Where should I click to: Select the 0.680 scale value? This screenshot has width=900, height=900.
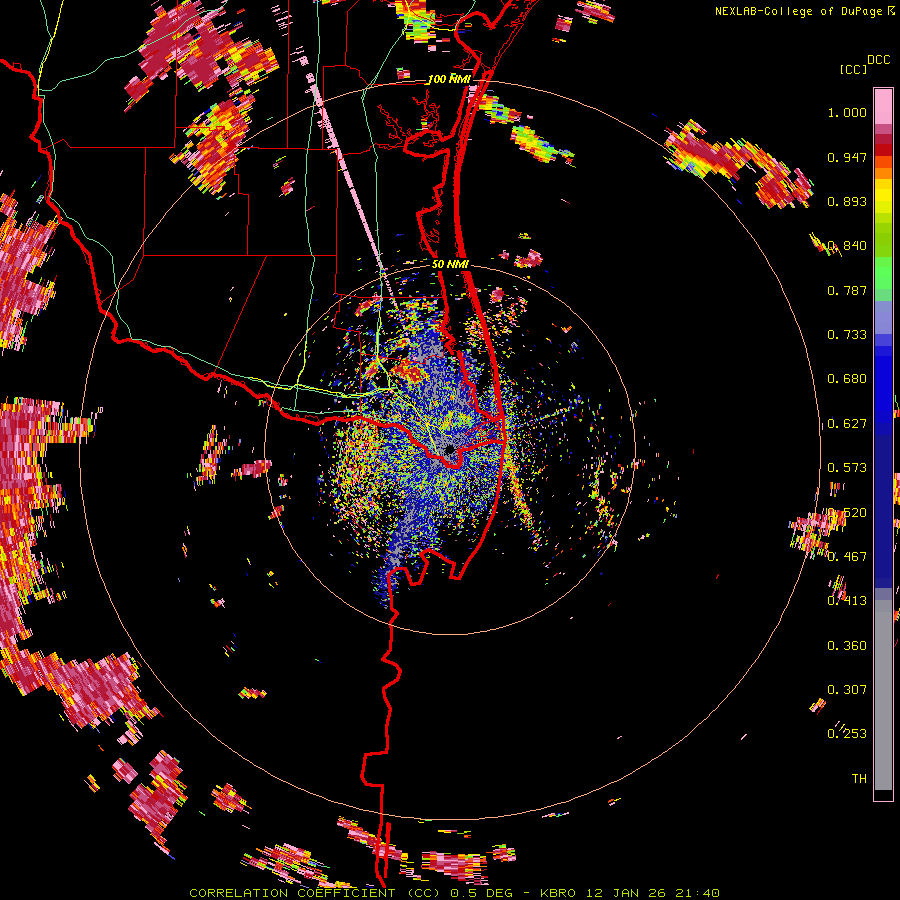coord(847,379)
